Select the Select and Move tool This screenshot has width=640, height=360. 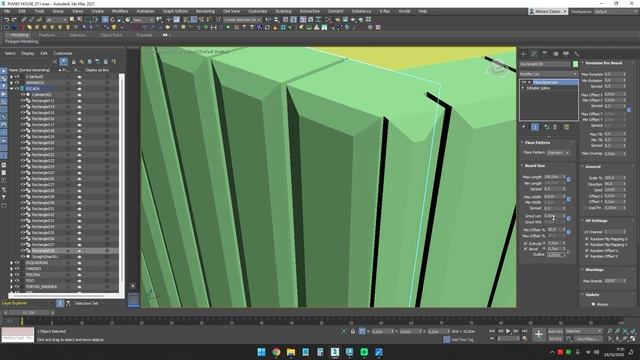click(105, 19)
